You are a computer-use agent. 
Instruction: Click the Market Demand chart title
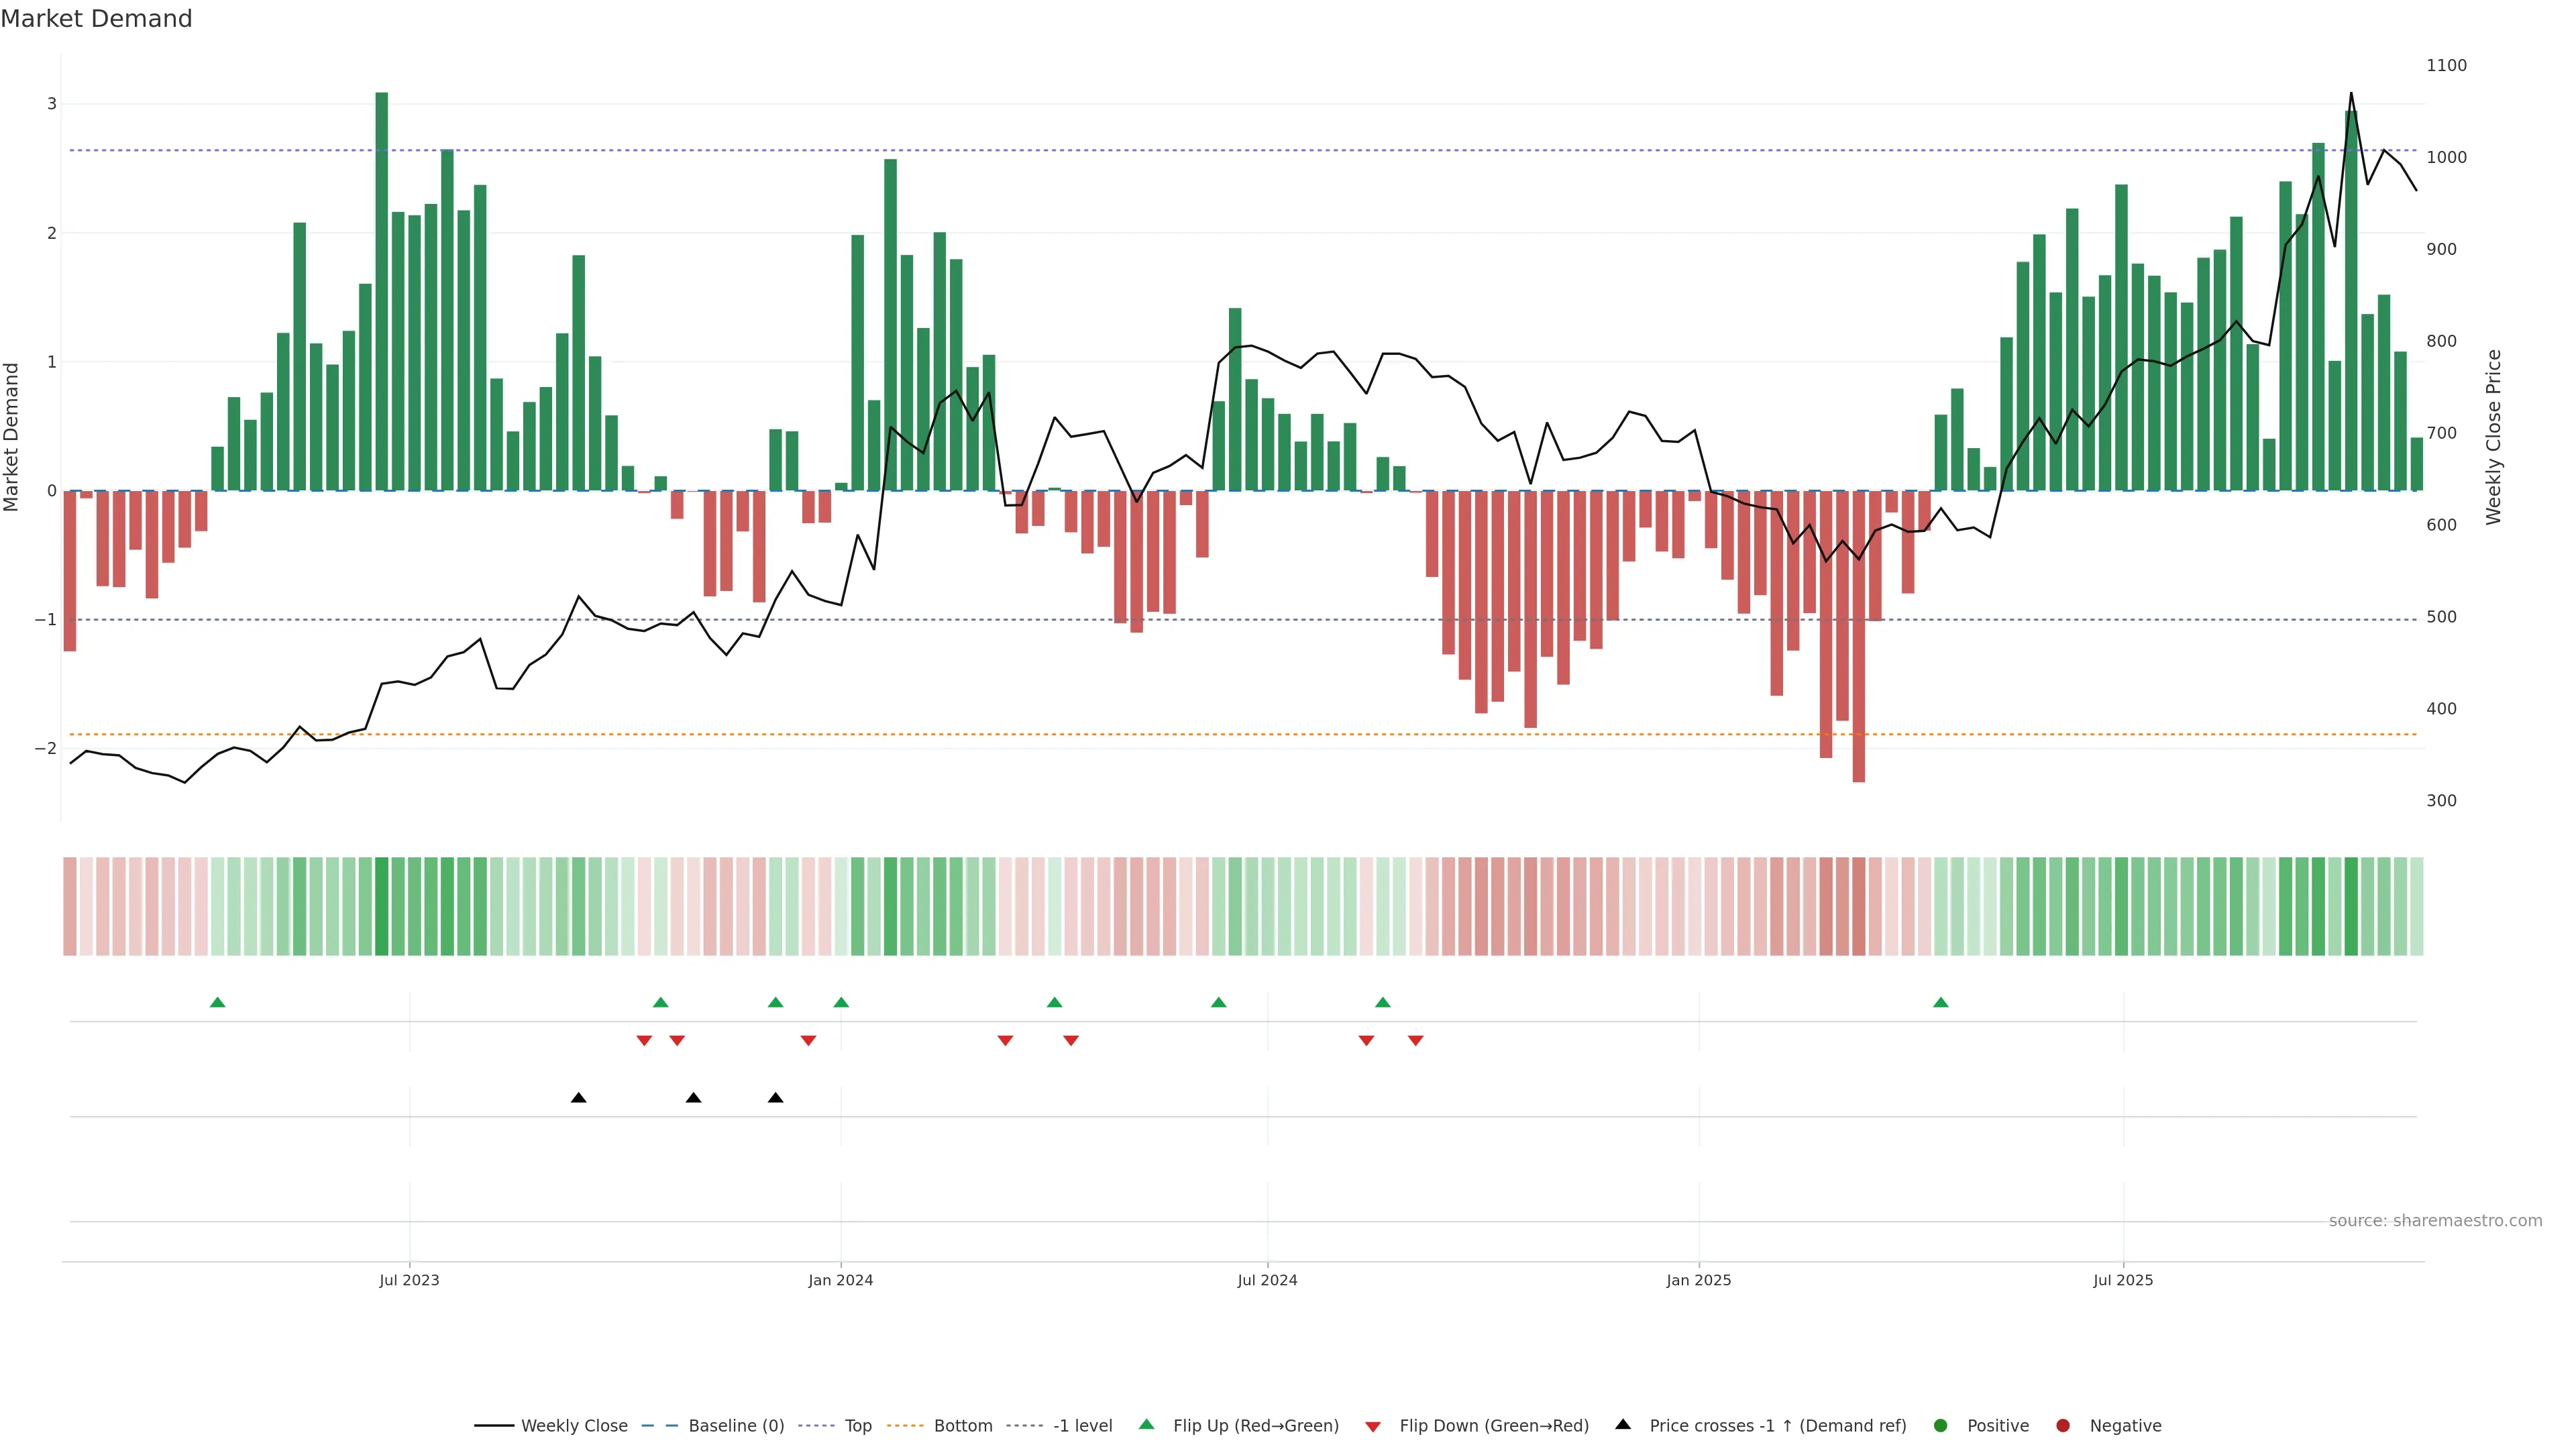pos(96,19)
